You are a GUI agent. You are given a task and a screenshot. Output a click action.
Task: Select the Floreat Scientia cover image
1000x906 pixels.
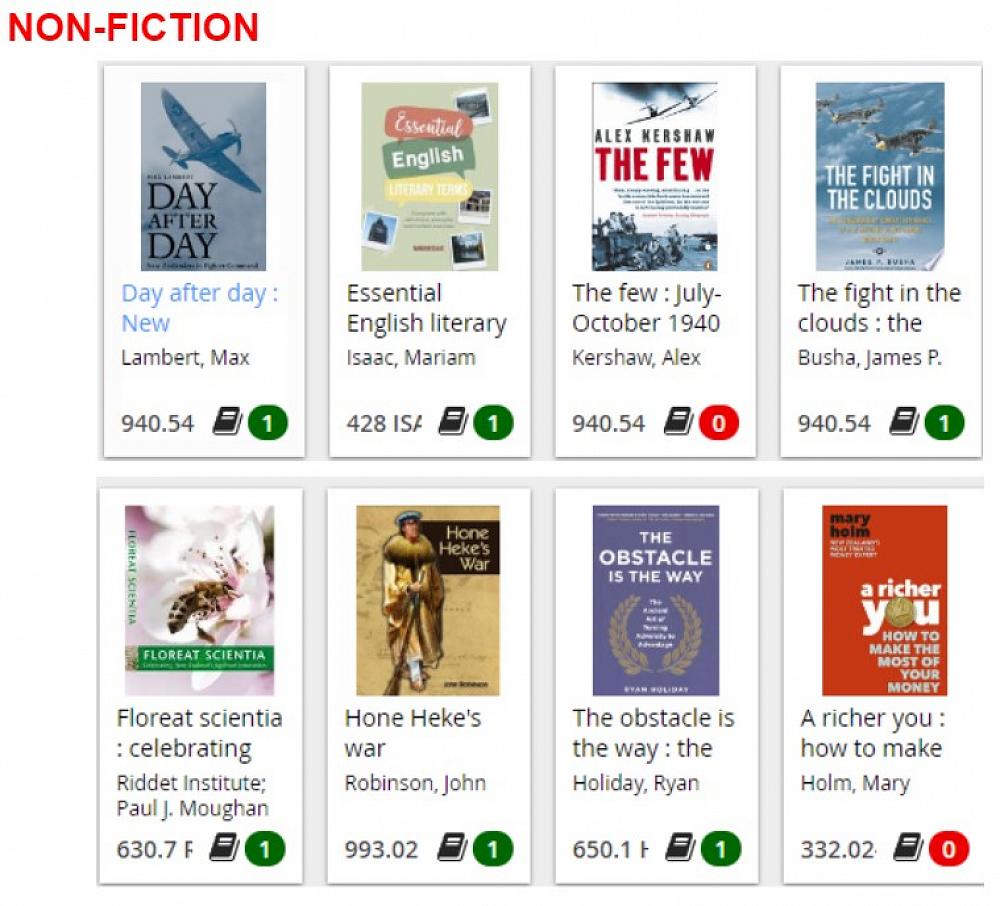coord(199,600)
